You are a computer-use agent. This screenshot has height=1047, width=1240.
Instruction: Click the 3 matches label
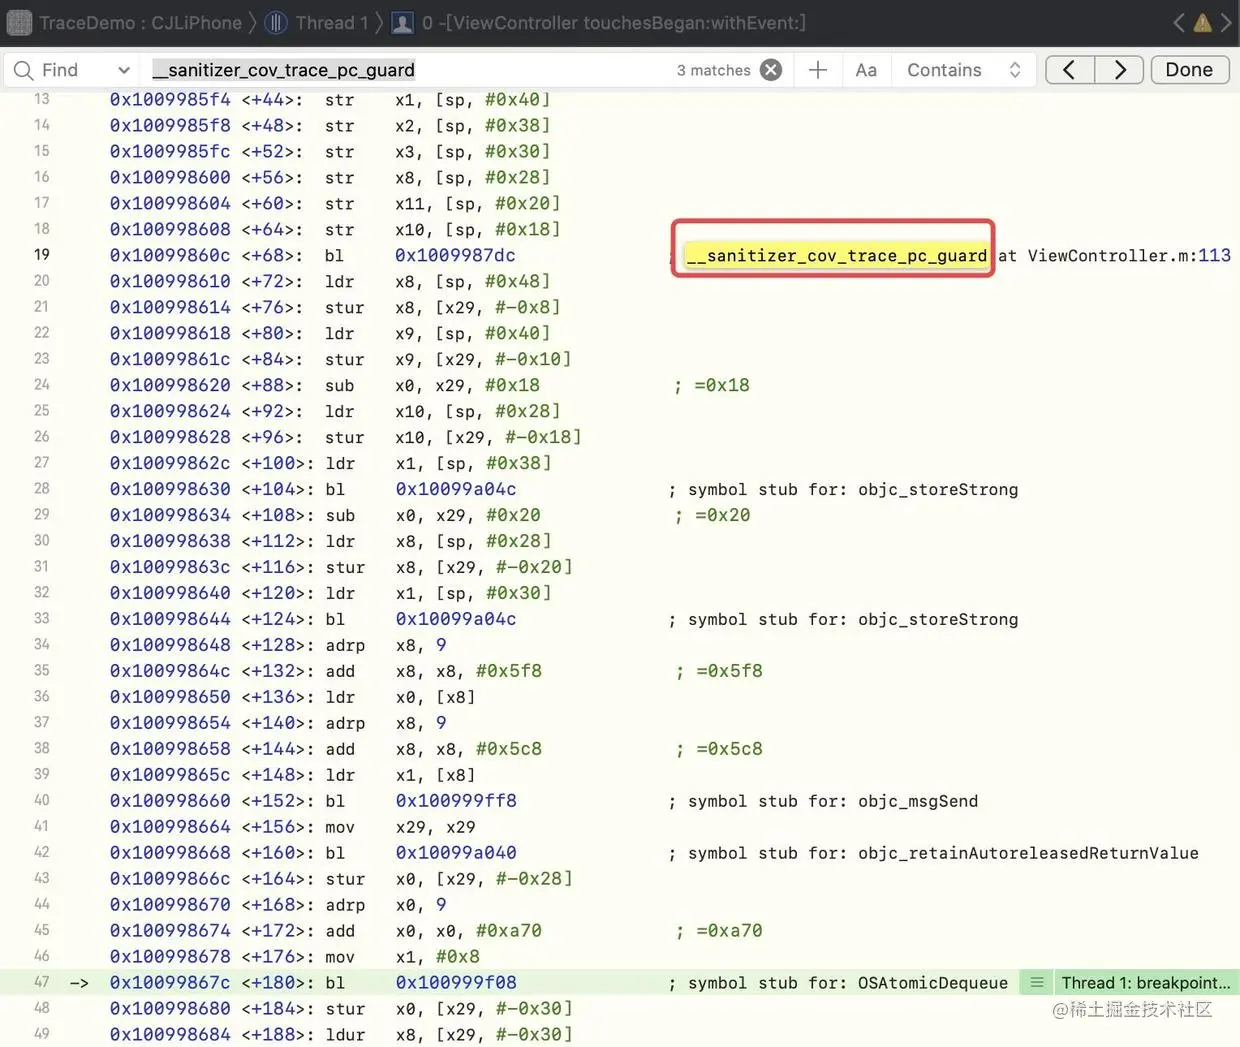point(713,70)
